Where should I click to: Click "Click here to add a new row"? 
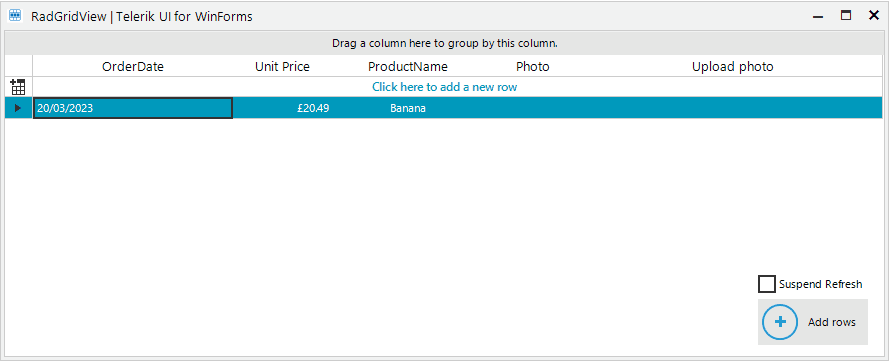[444, 87]
